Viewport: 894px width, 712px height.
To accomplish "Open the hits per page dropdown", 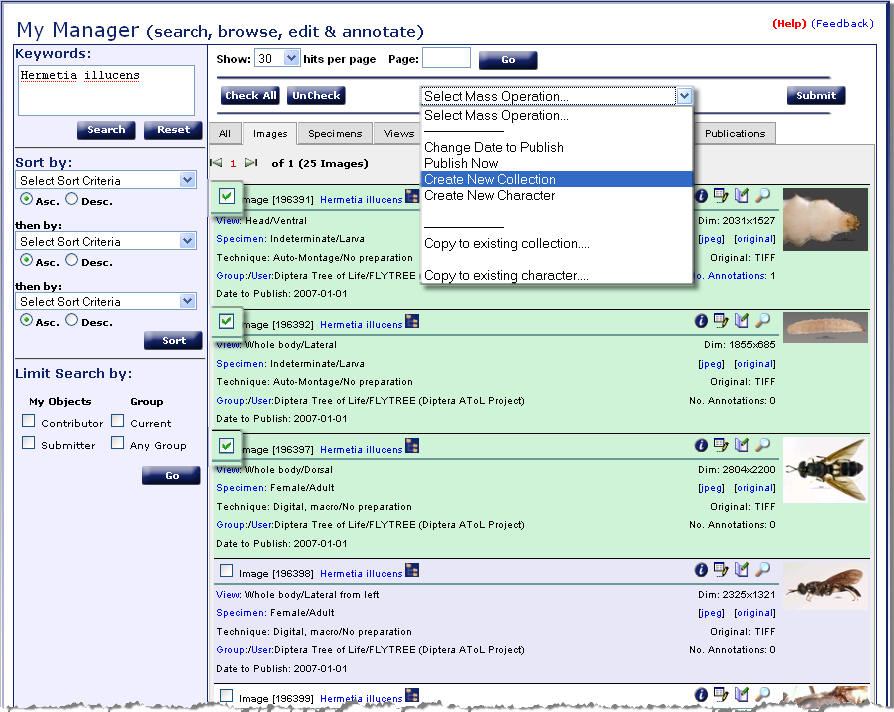I will (291, 59).
